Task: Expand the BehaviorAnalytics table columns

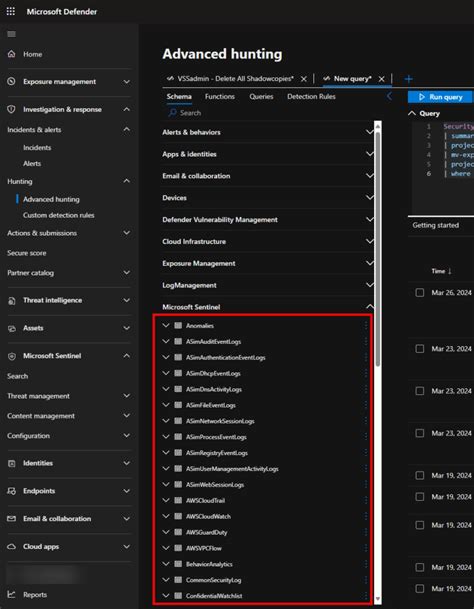Action: [166, 564]
